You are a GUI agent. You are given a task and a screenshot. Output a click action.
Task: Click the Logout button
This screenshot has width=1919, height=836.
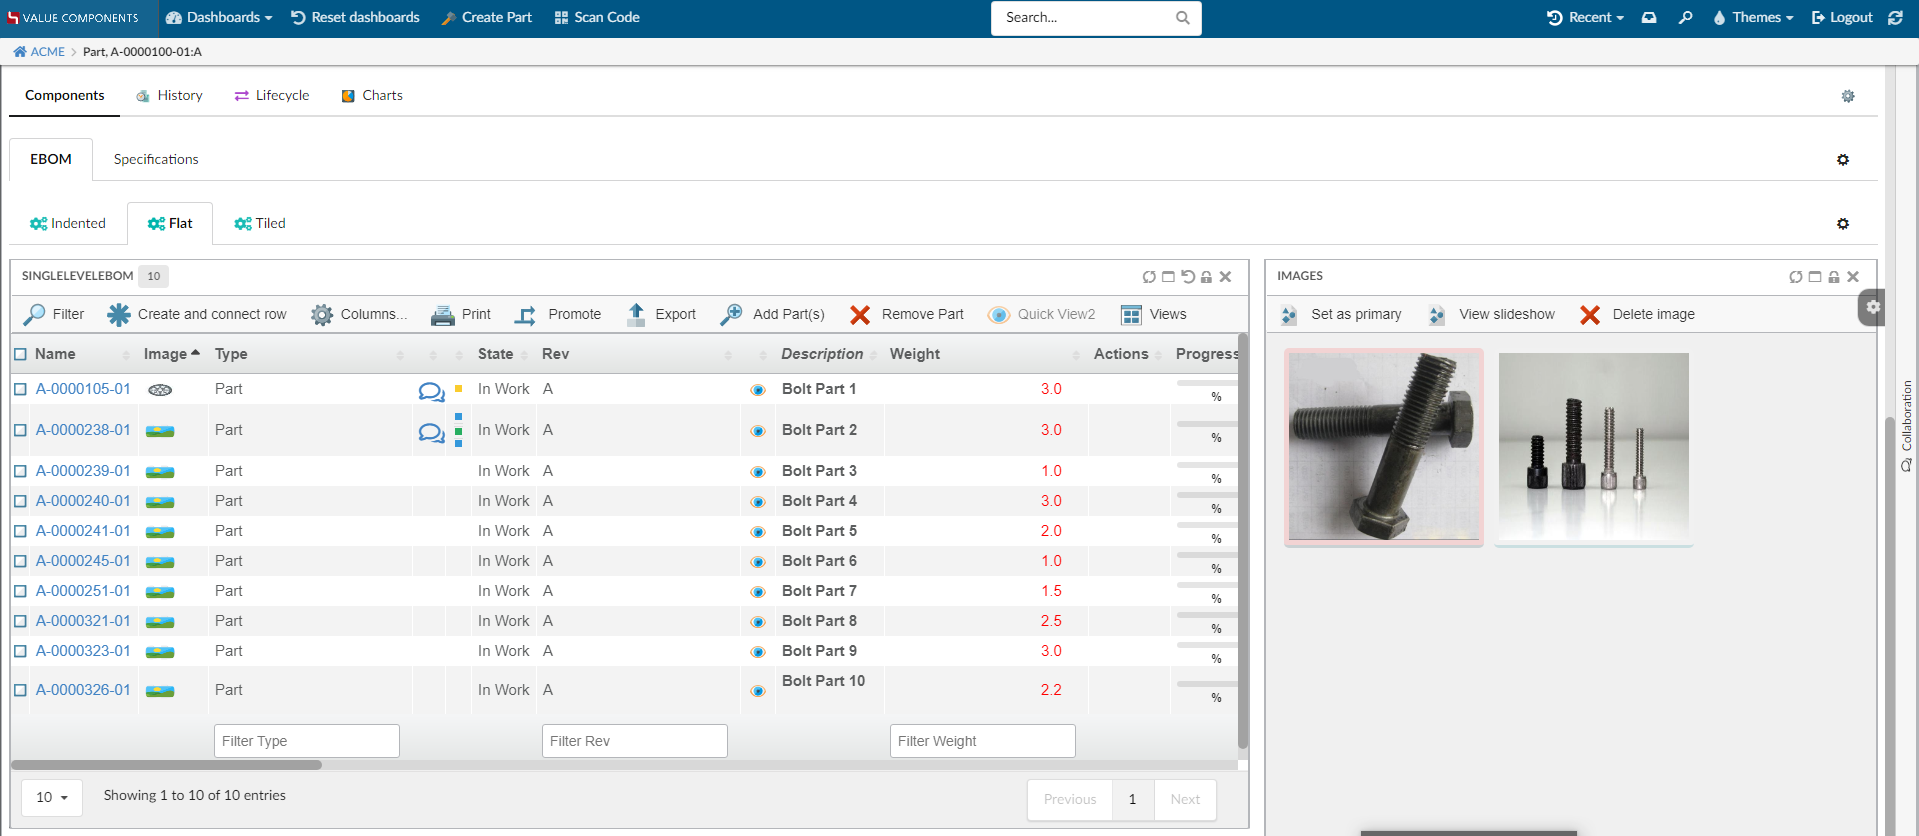(x=1842, y=17)
